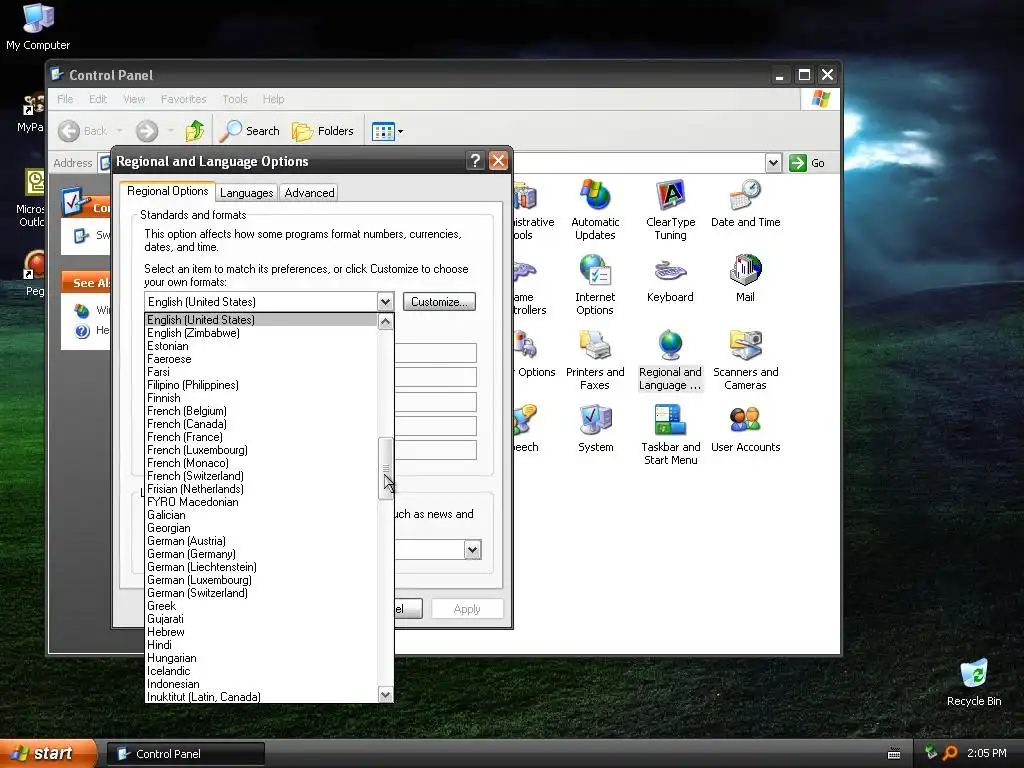
Task: Select French (France) in the list
Action: pyautogui.click(x=261, y=437)
